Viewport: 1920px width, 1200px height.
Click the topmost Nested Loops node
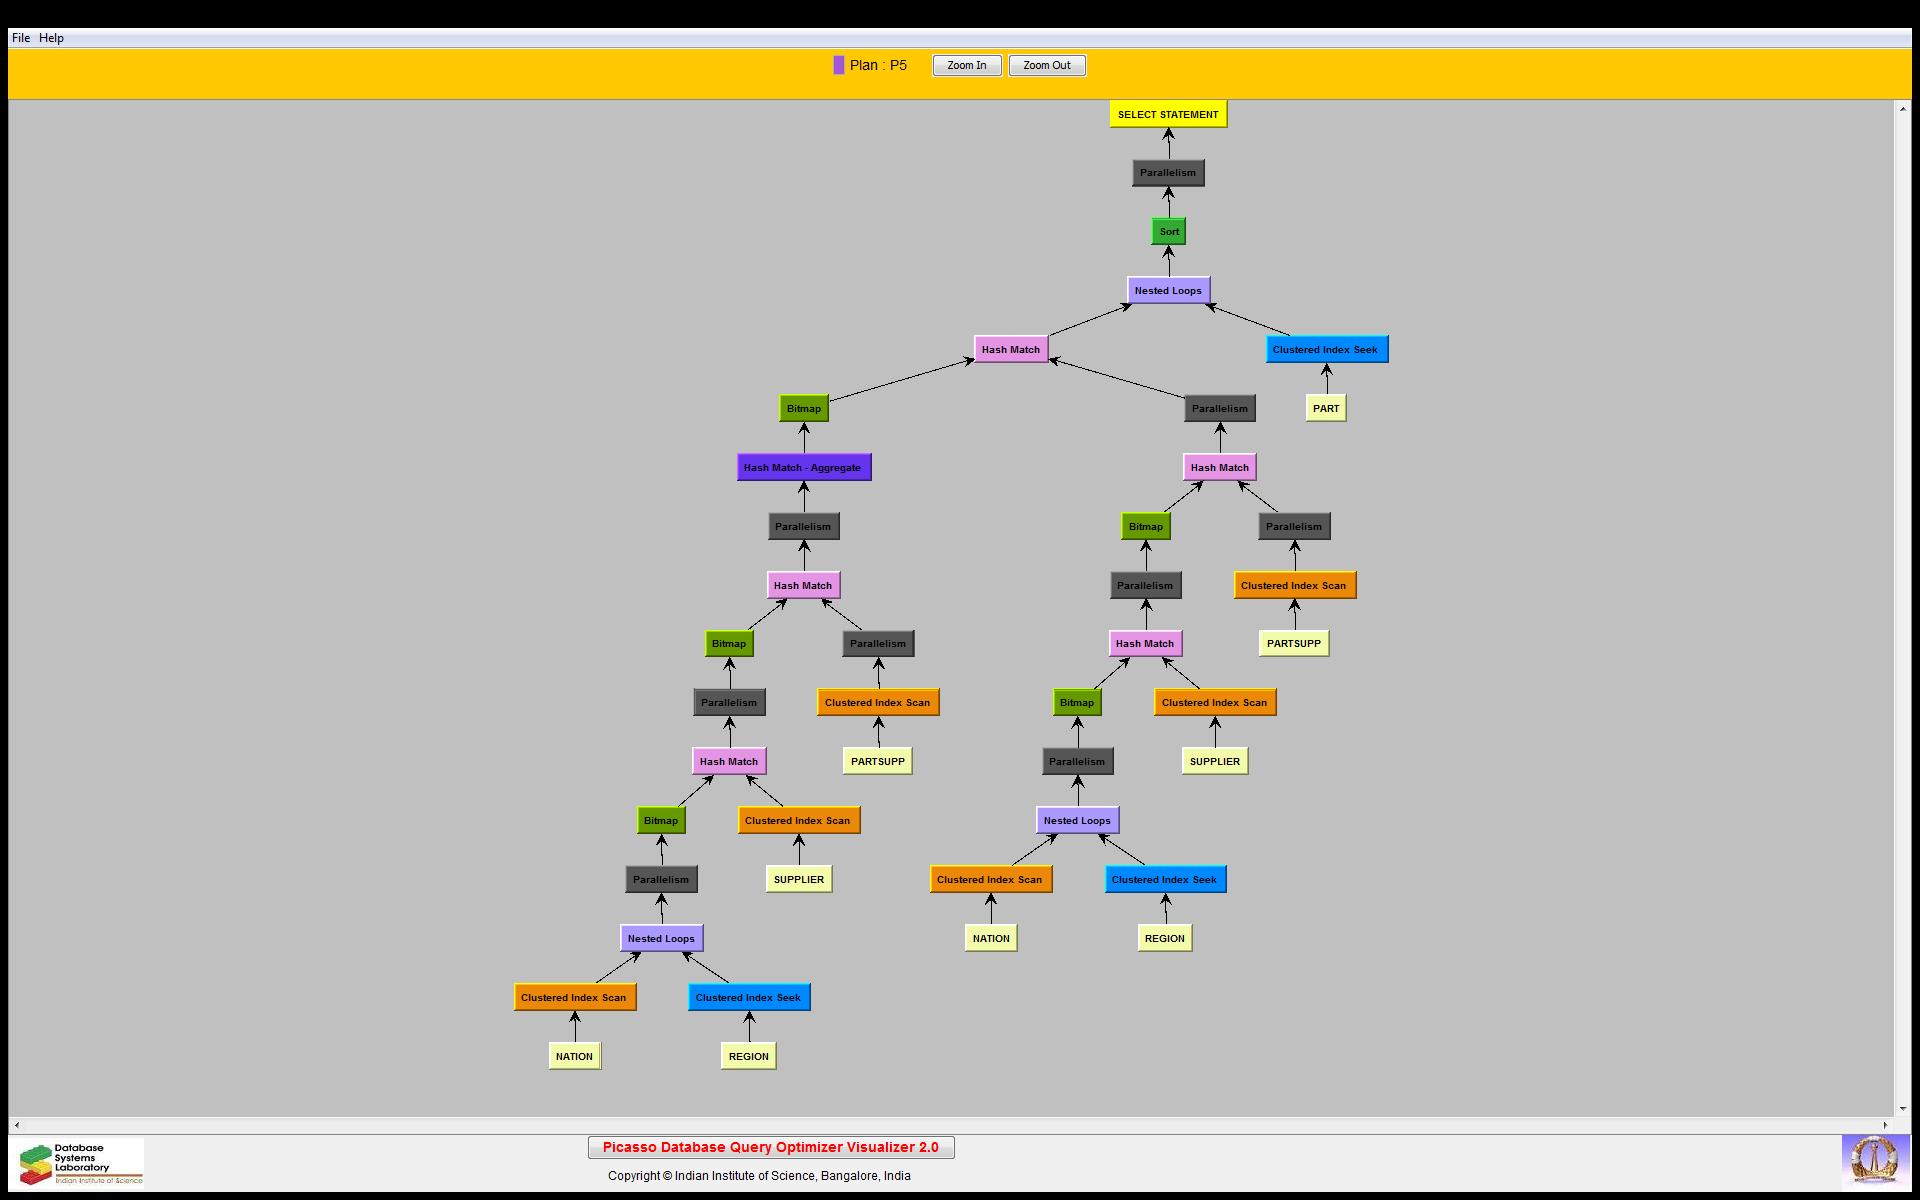(x=1167, y=291)
